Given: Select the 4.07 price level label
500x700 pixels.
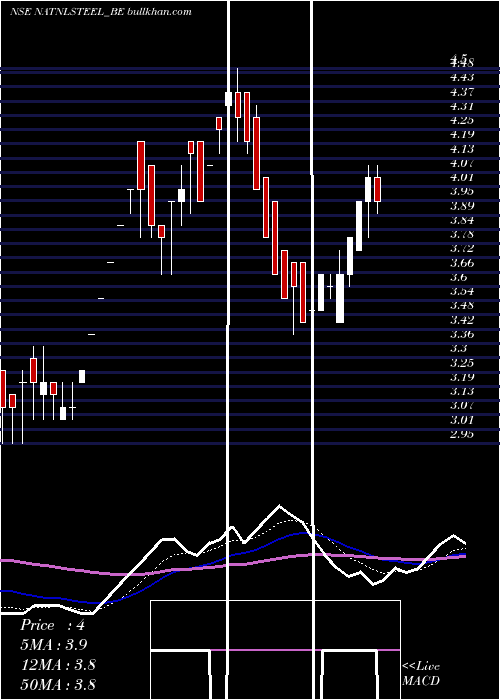Looking at the screenshot, I should pos(462,163).
